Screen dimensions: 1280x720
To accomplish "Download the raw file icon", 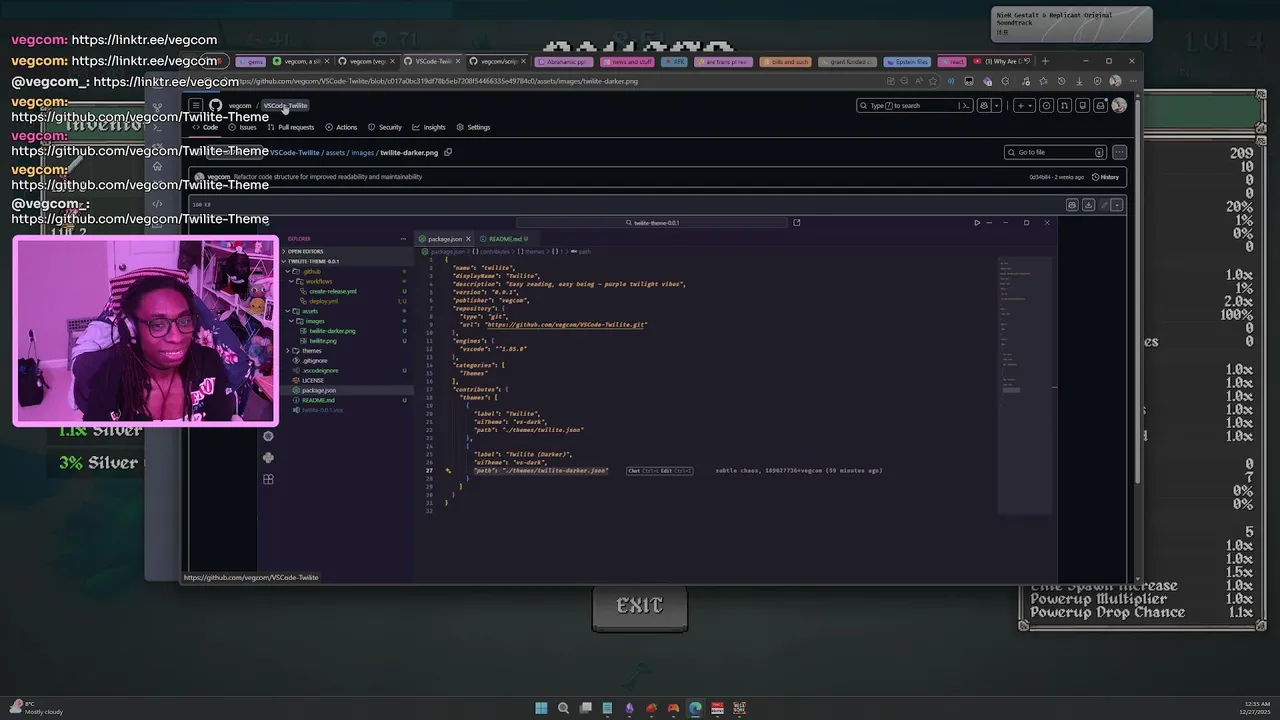I will [x=1088, y=205].
